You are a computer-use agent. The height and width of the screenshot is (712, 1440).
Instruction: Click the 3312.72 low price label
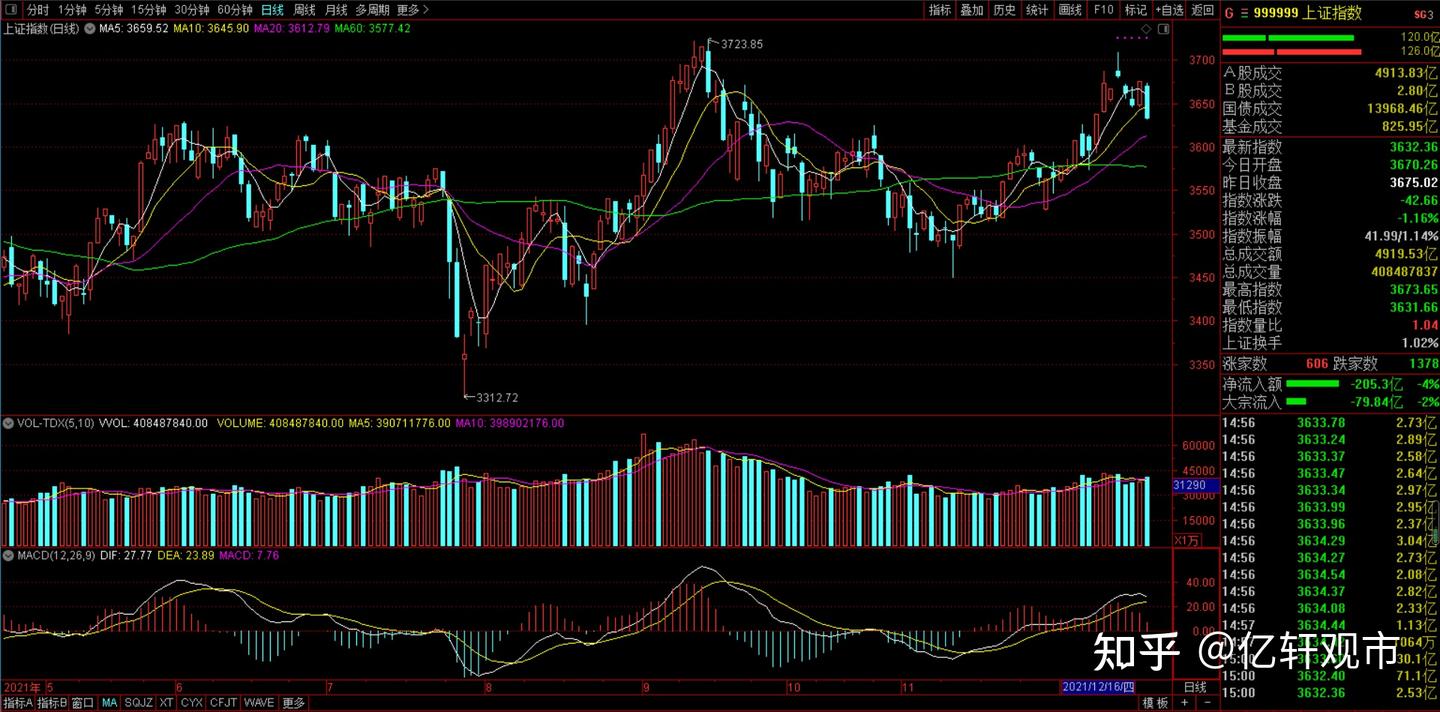[x=498, y=397]
